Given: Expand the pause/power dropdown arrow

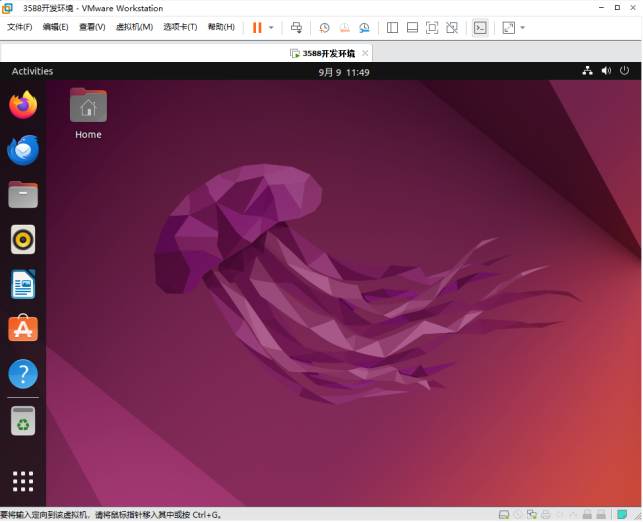Looking at the screenshot, I should [x=271, y=28].
